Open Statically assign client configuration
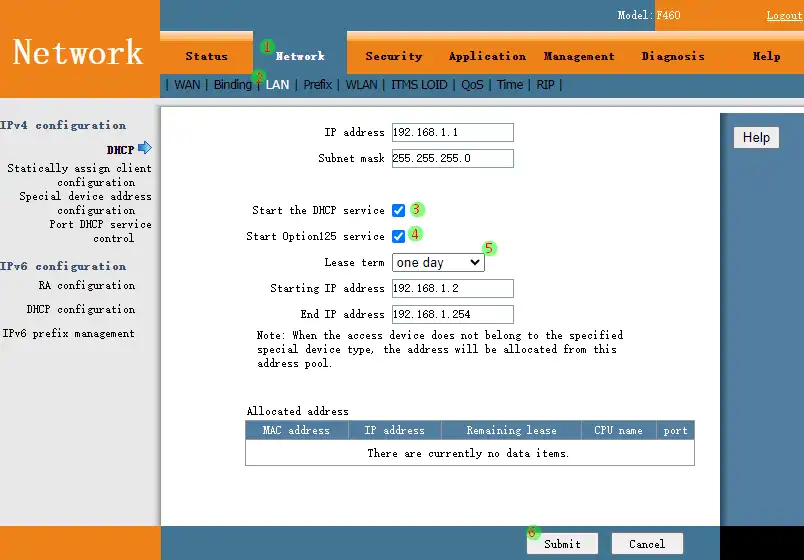The width and height of the screenshot is (804, 560). [x=80, y=175]
